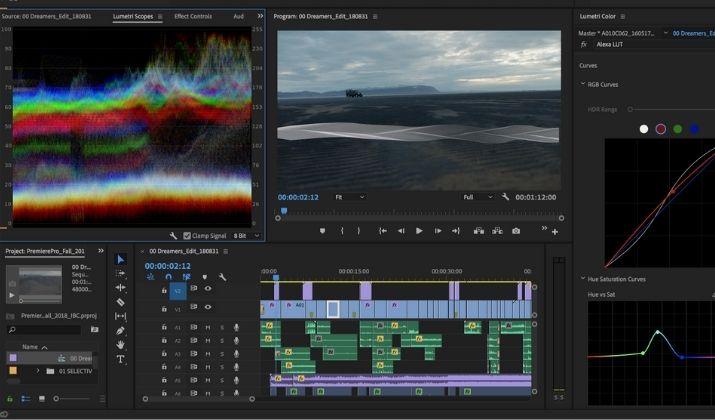Collapse the RGB Curves section

coord(583,84)
